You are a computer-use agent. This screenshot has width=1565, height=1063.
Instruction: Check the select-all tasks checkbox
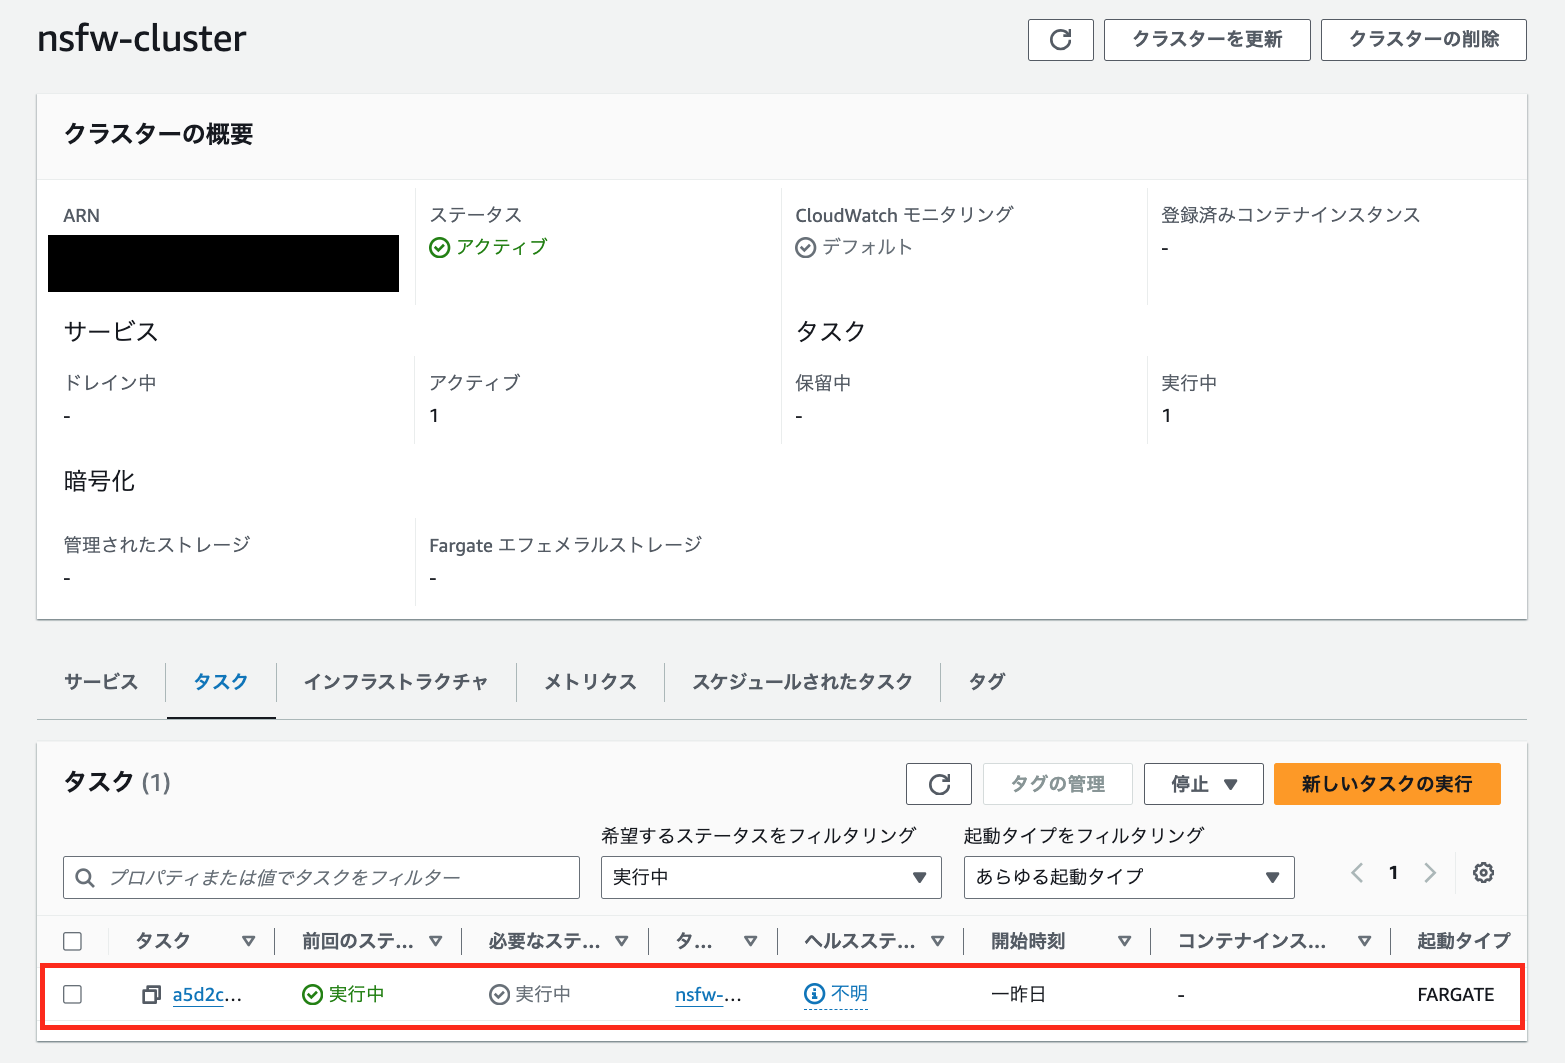pyautogui.click(x=73, y=941)
